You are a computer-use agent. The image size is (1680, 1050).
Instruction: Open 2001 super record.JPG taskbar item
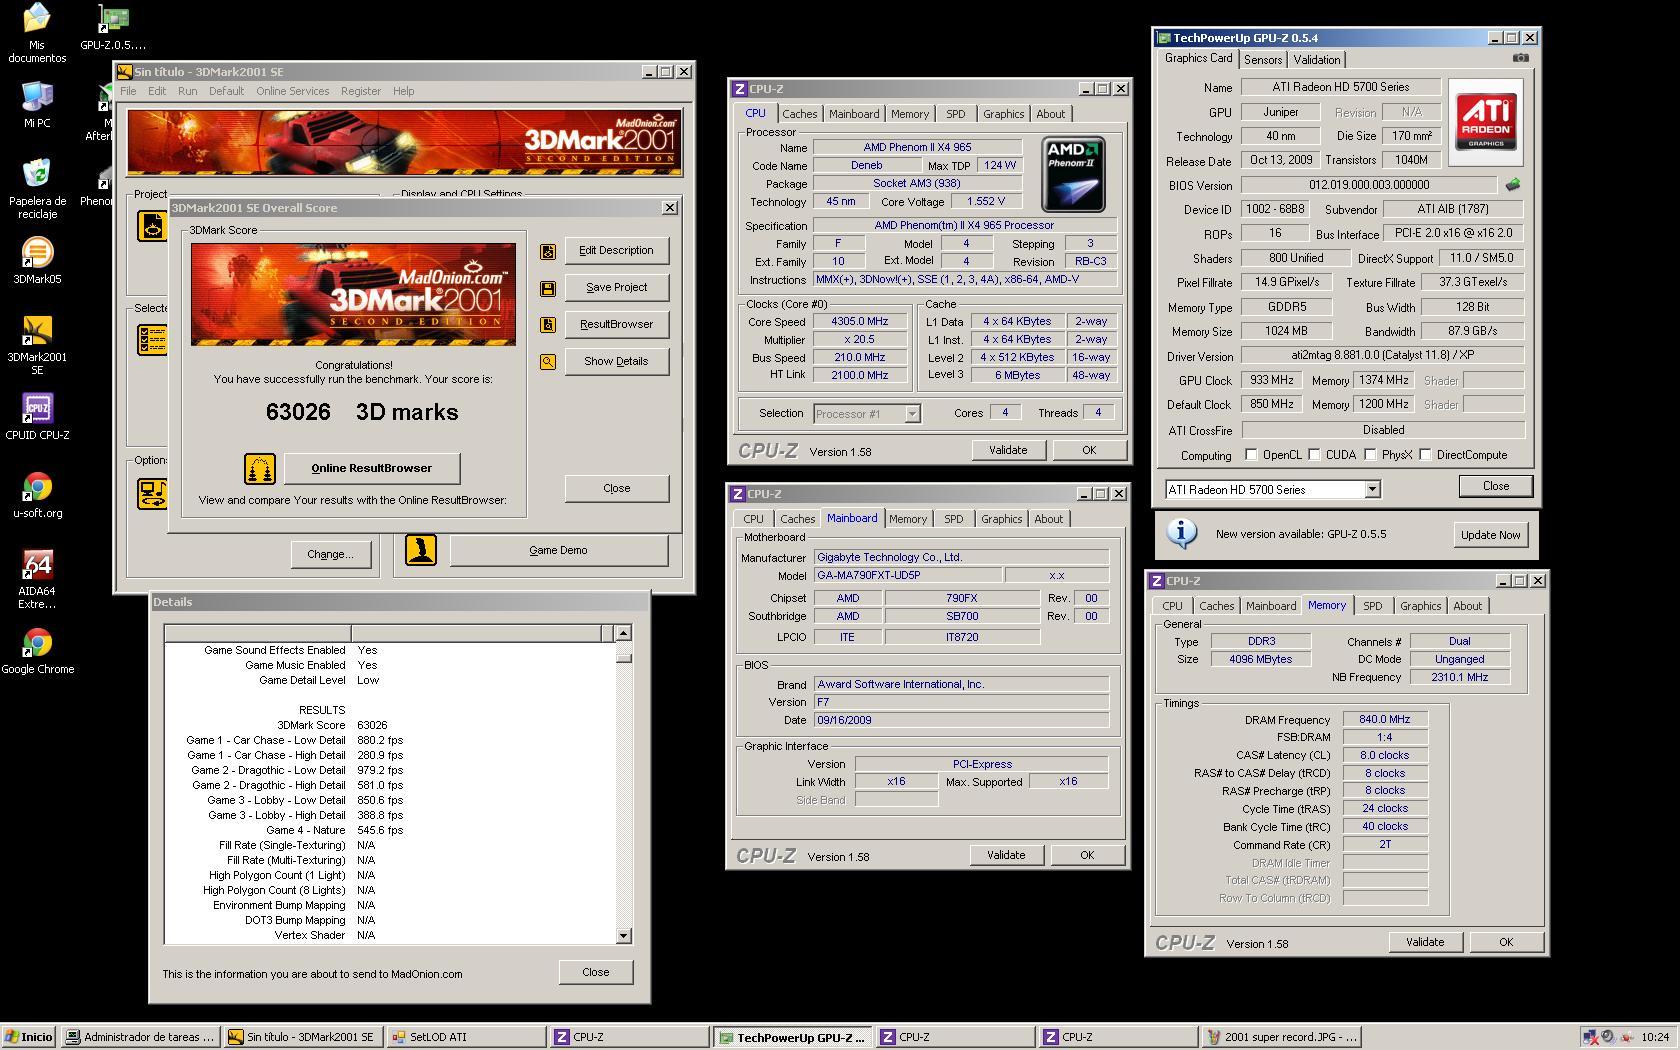[1281, 1037]
